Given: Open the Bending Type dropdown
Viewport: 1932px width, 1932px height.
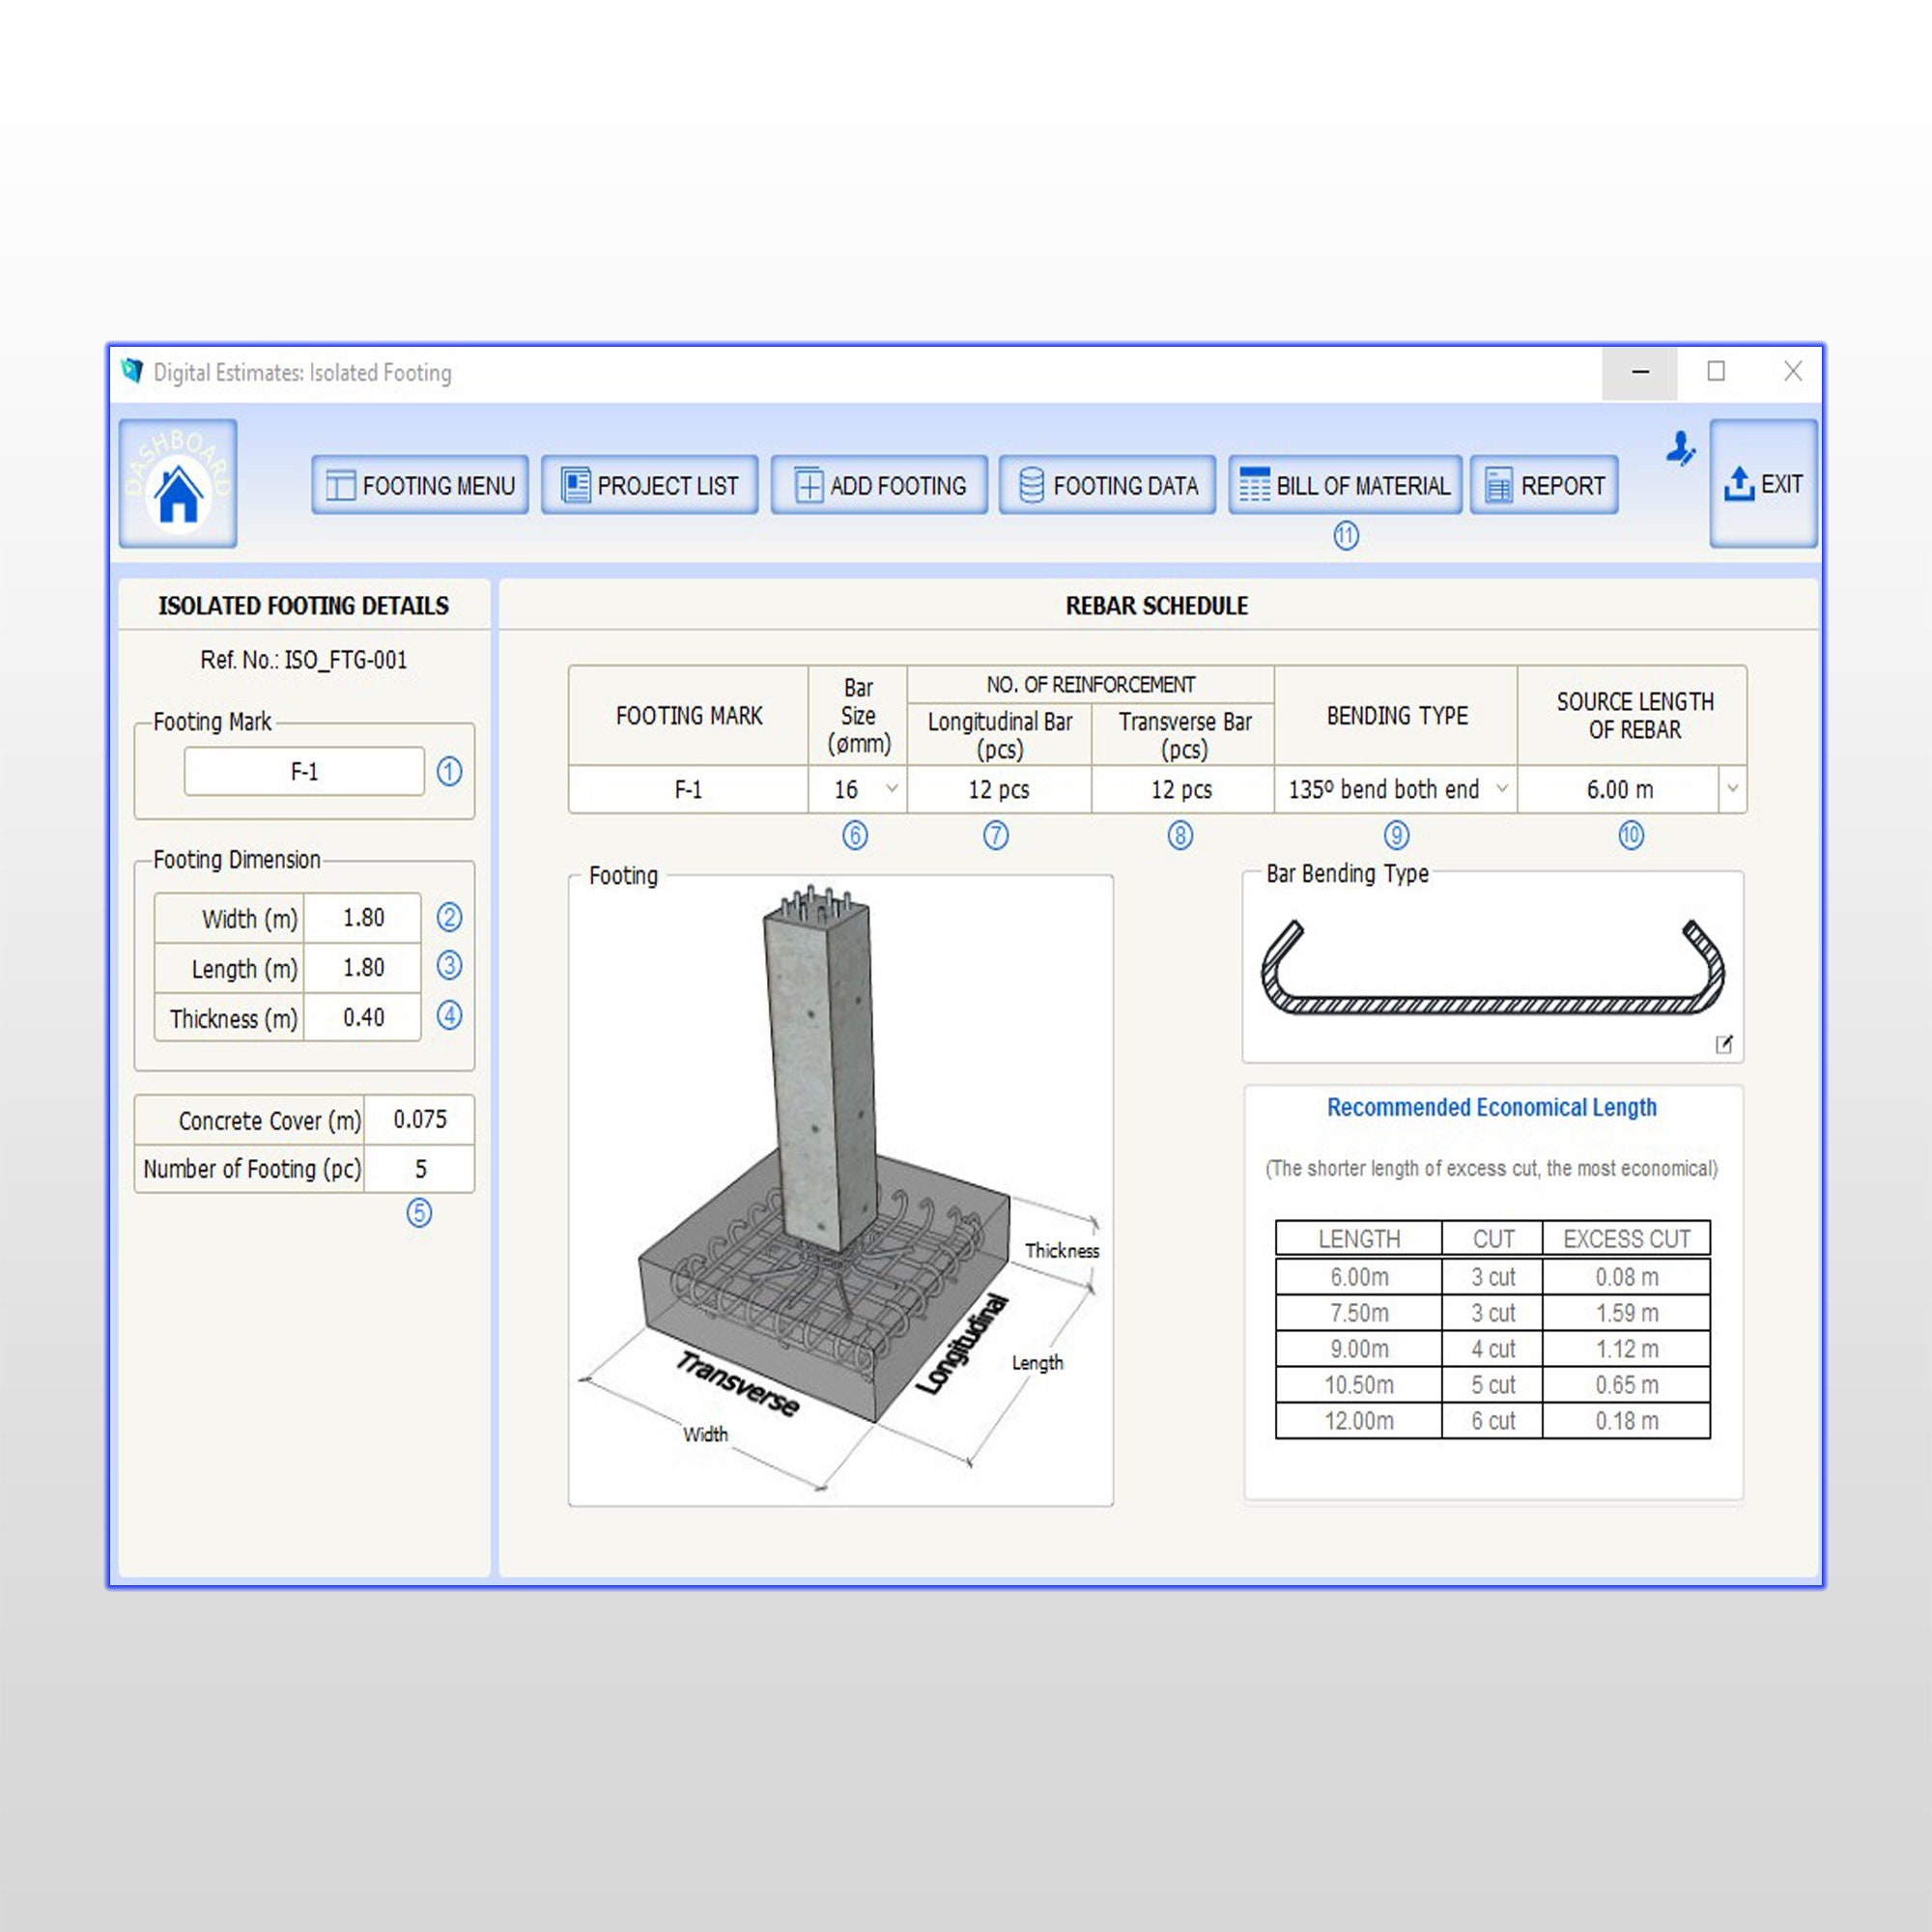Looking at the screenshot, I should point(1504,789).
